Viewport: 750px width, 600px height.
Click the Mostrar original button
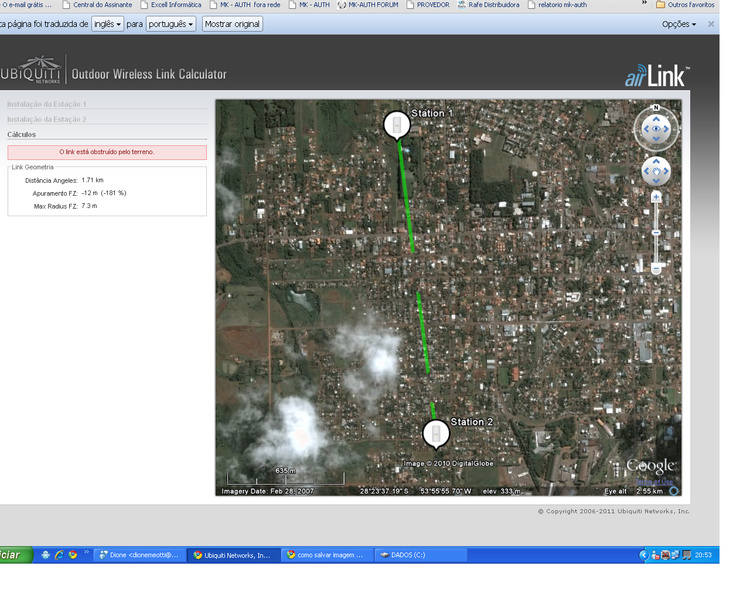tap(232, 24)
